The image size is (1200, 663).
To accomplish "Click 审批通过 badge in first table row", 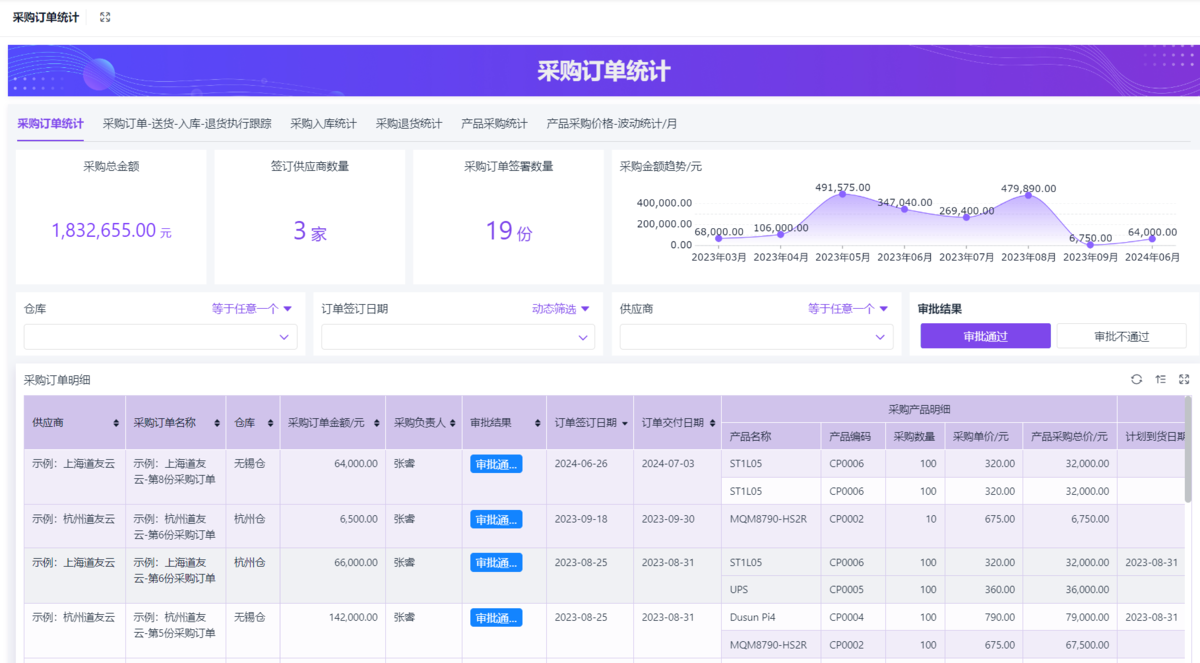I will tap(496, 464).
